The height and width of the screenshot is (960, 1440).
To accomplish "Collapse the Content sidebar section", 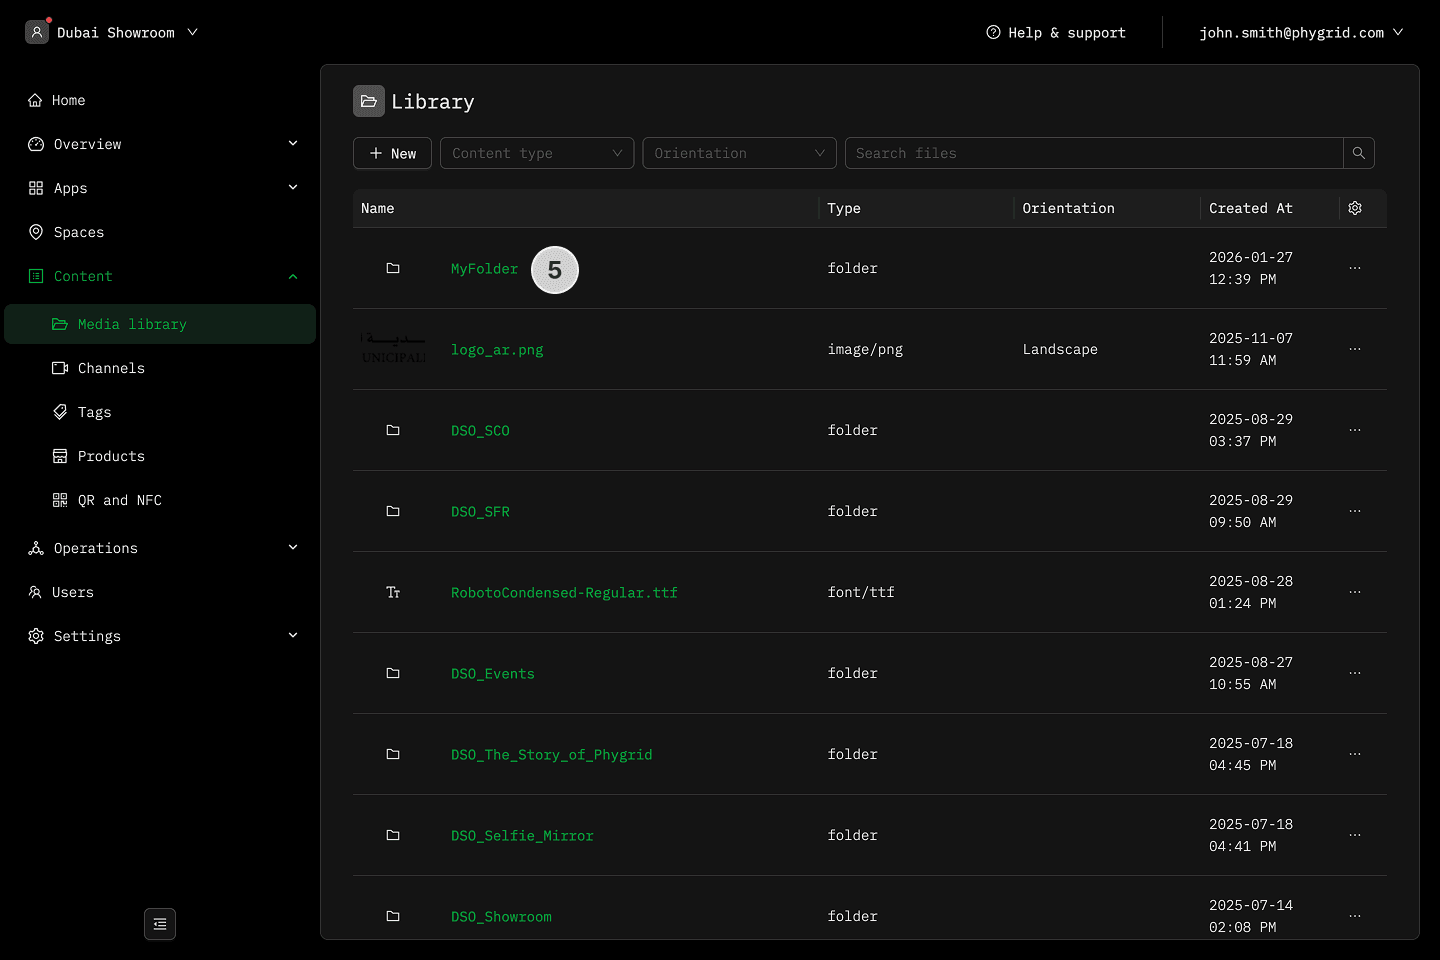I will (293, 276).
